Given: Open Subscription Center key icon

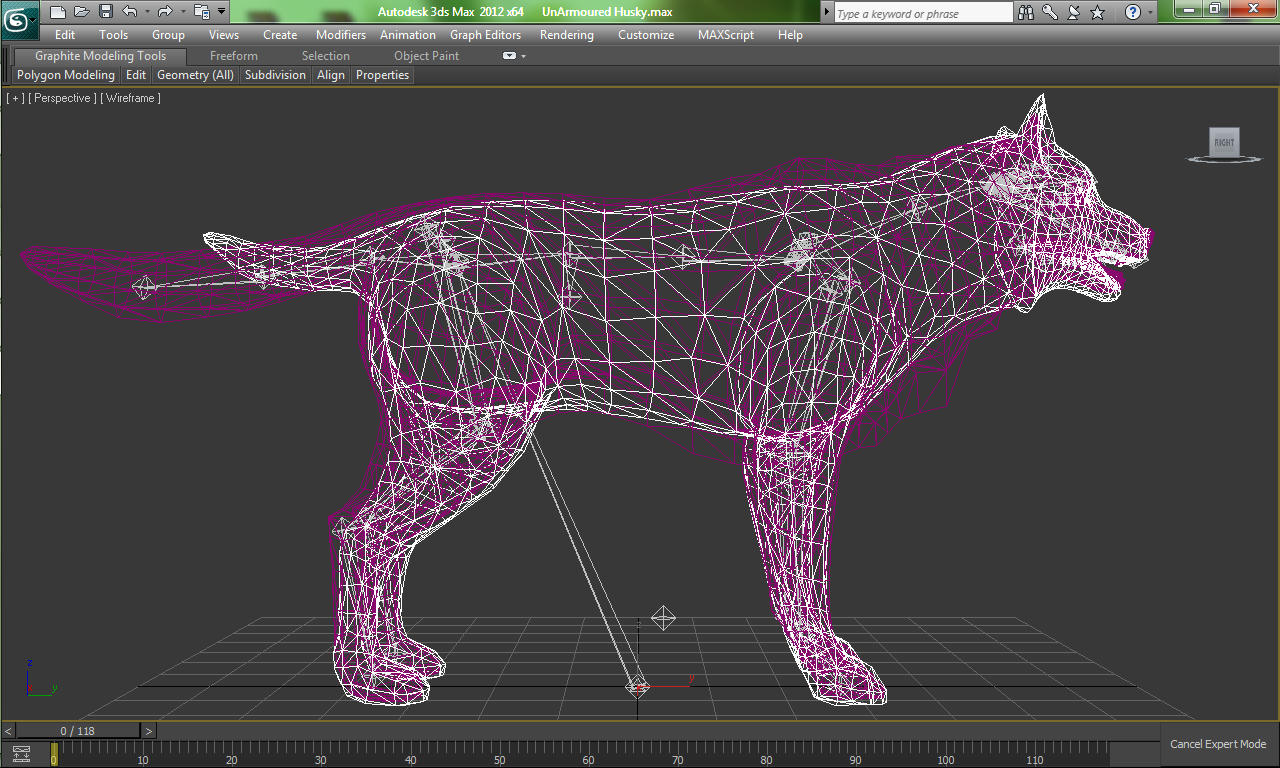Looking at the screenshot, I should coord(1050,12).
